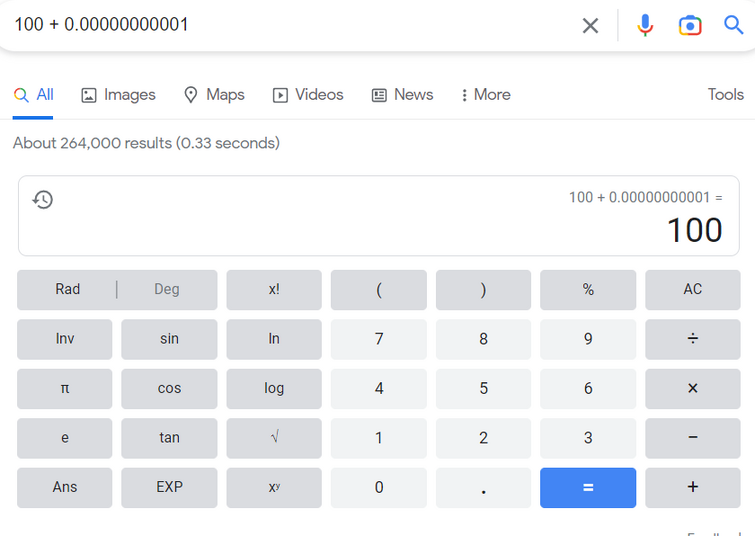Focus the search query text field
Screen dimensions: 755x536
[289, 25]
